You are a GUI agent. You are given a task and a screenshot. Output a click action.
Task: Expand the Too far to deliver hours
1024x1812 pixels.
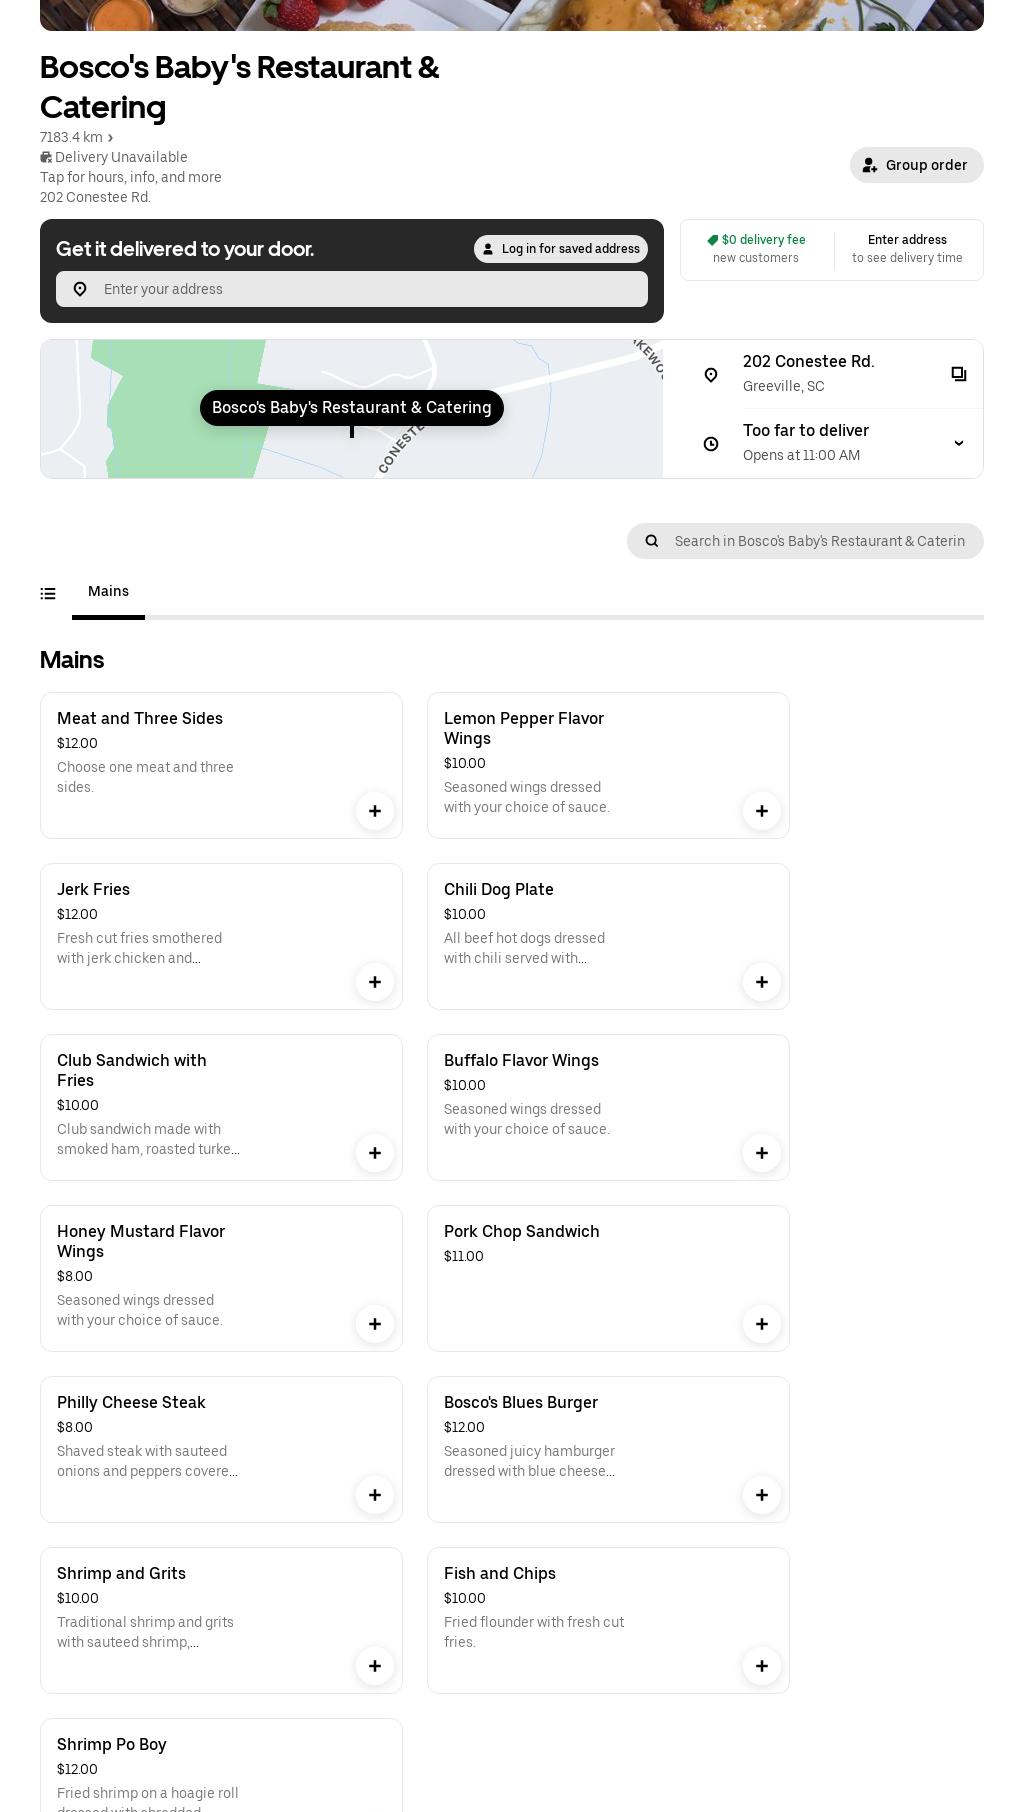point(958,443)
